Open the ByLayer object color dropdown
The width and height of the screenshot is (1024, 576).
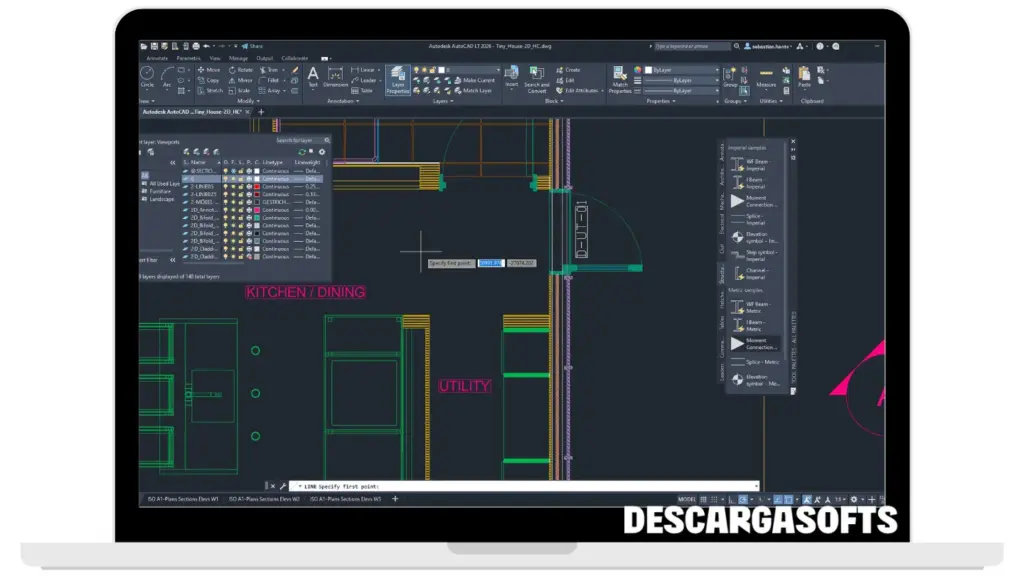pyautogui.click(x=682, y=70)
